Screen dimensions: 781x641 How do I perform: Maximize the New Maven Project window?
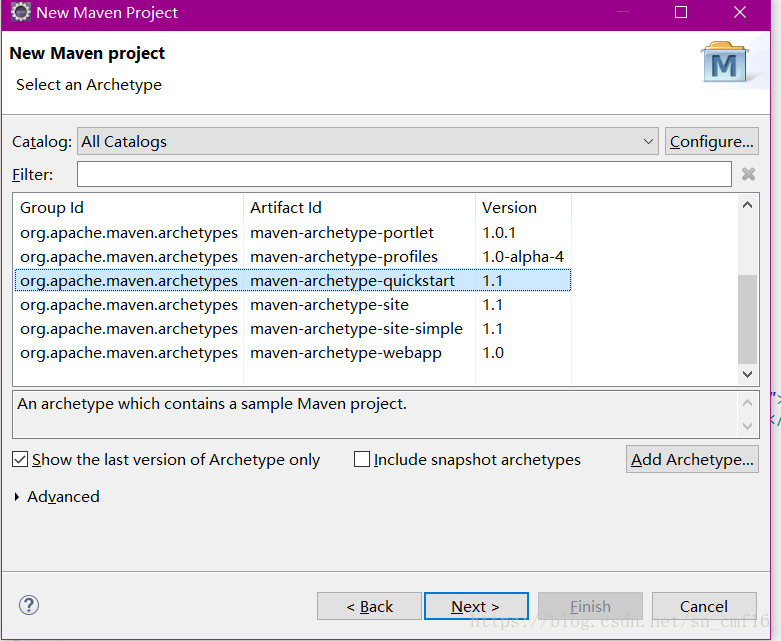[681, 12]
